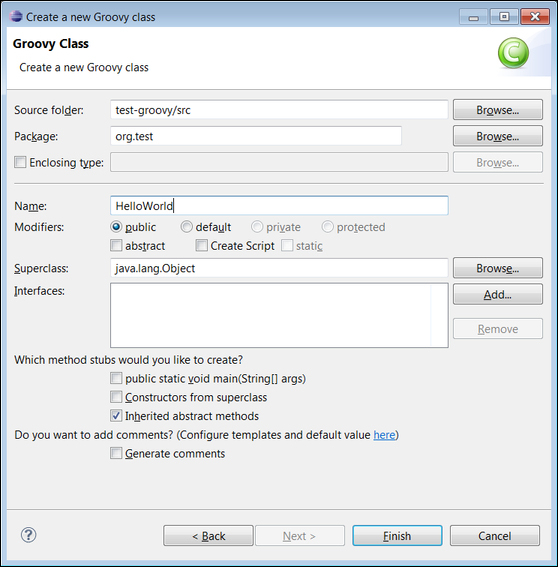Image resolution: width=558 pixels, height=567 pixels.
Task: Close the Create a new Groovy class dialog
Action: [x=535, y=17]
